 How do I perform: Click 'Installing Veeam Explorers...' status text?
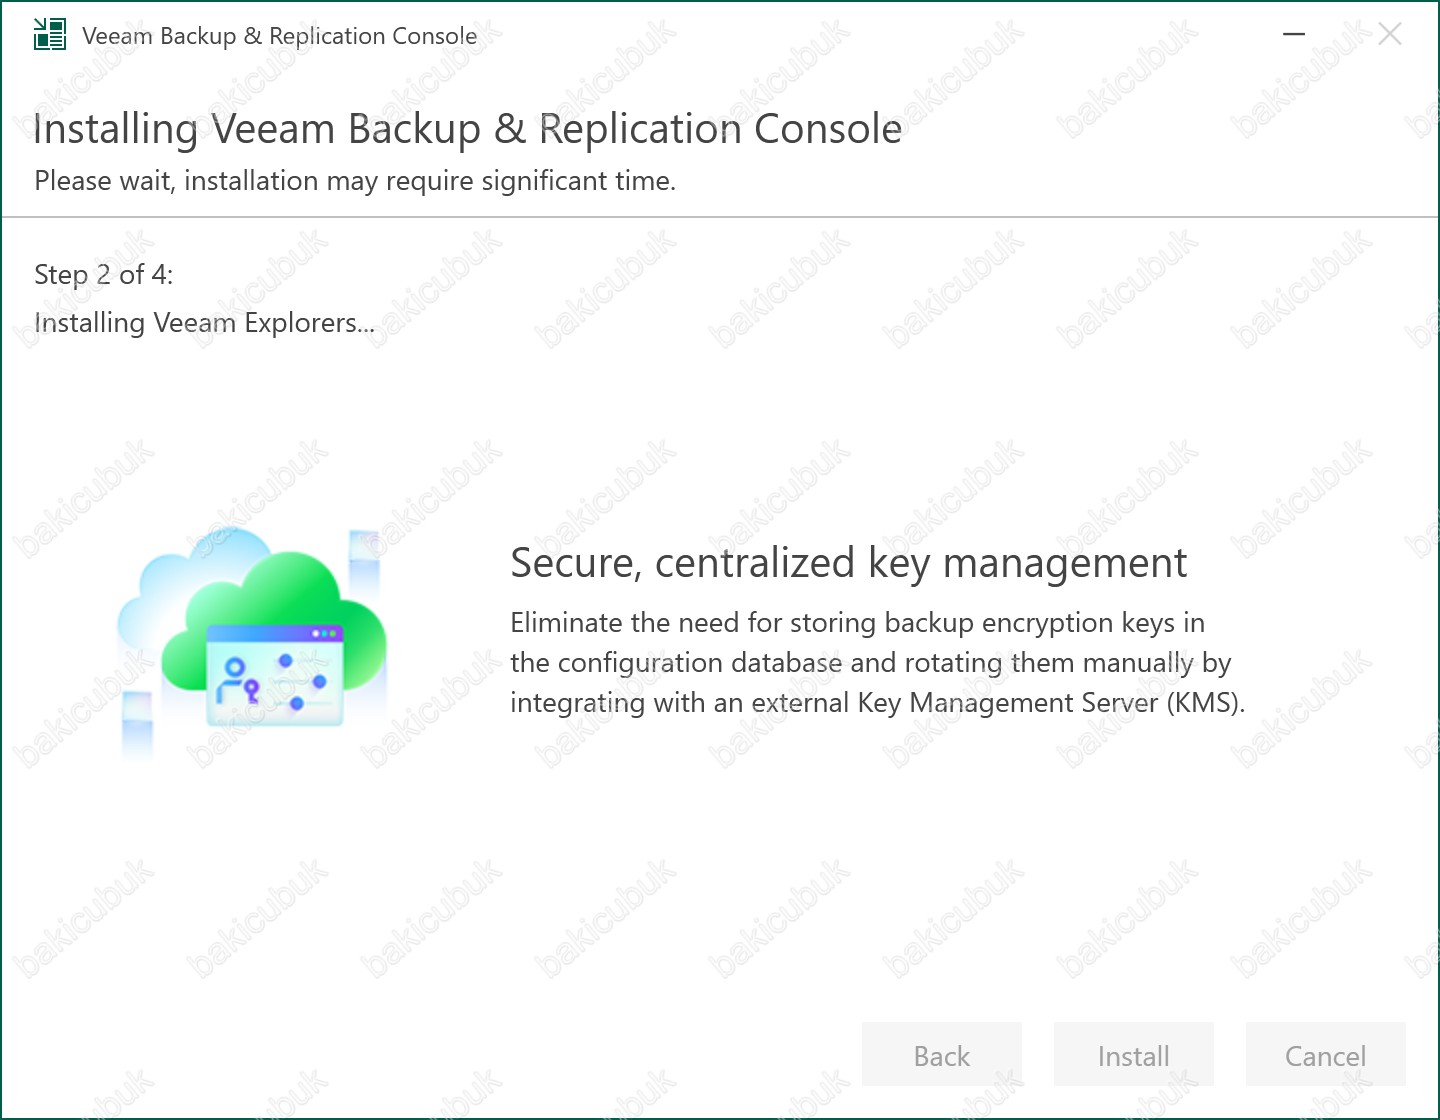(205, 323)
